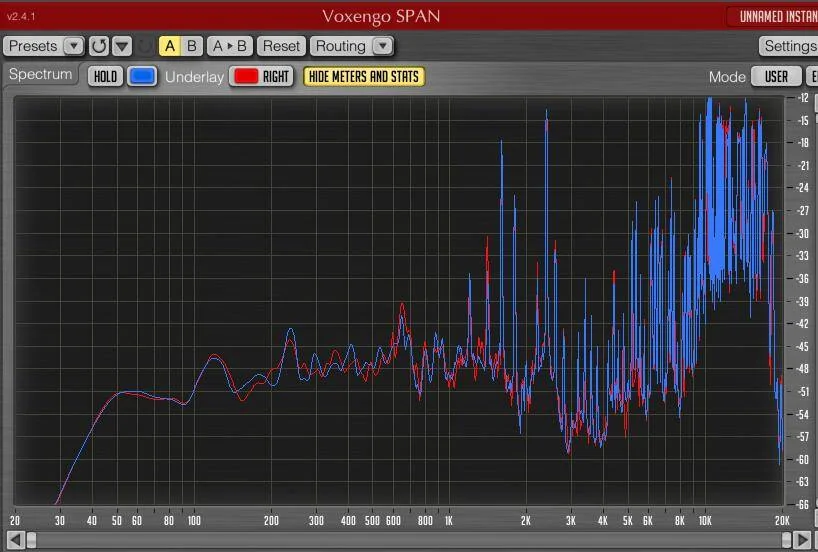This screenshot has width=818, height=552.
Task: Toggle spectrum HOLD
Action: (x=105, y=76)
